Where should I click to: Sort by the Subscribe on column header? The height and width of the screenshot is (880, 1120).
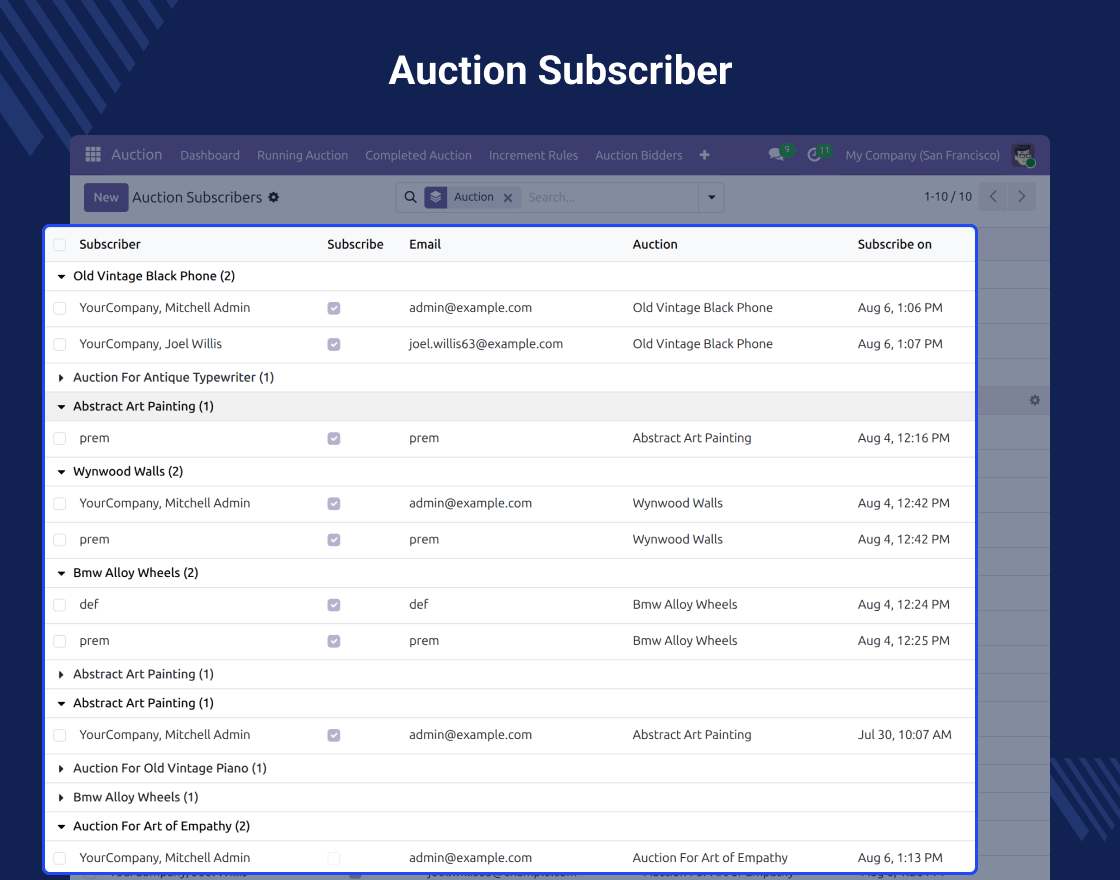pyautogui.click(x=894, y=244)
